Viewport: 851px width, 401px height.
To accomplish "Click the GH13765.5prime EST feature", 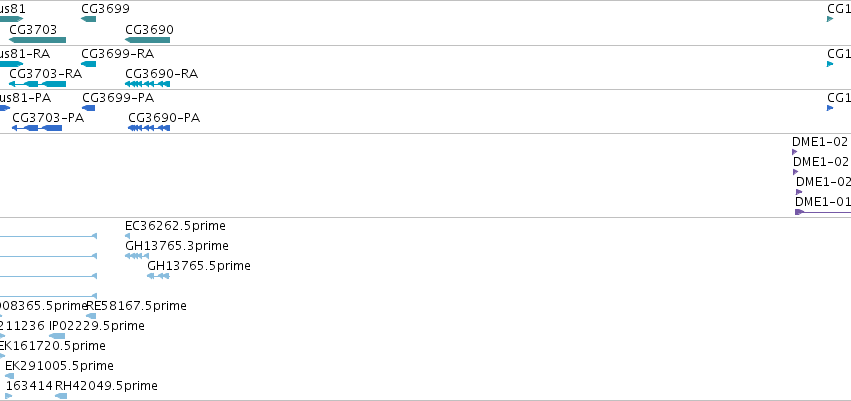I will pyautogui.click(x=158, y=276).
